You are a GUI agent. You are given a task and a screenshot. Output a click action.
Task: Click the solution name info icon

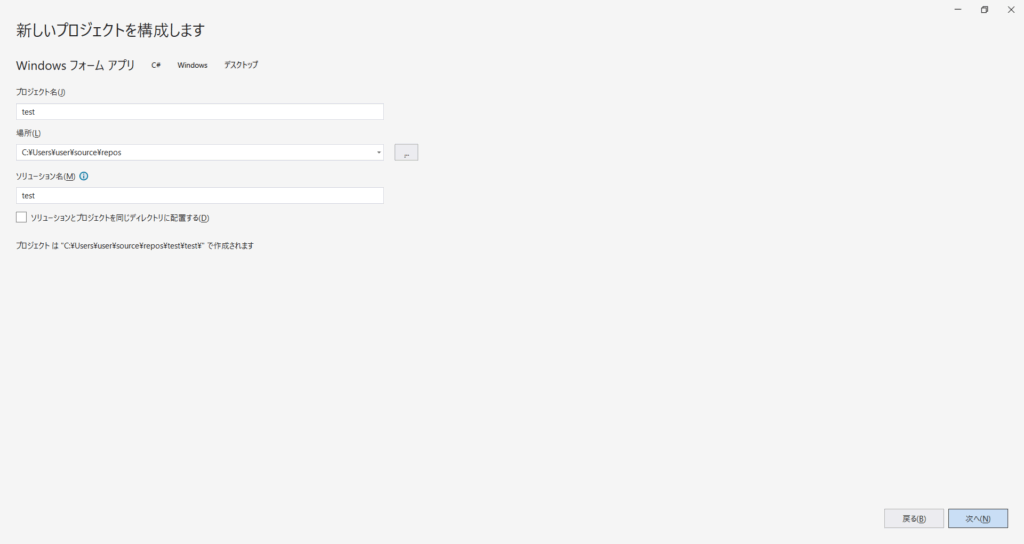[84, 176]
